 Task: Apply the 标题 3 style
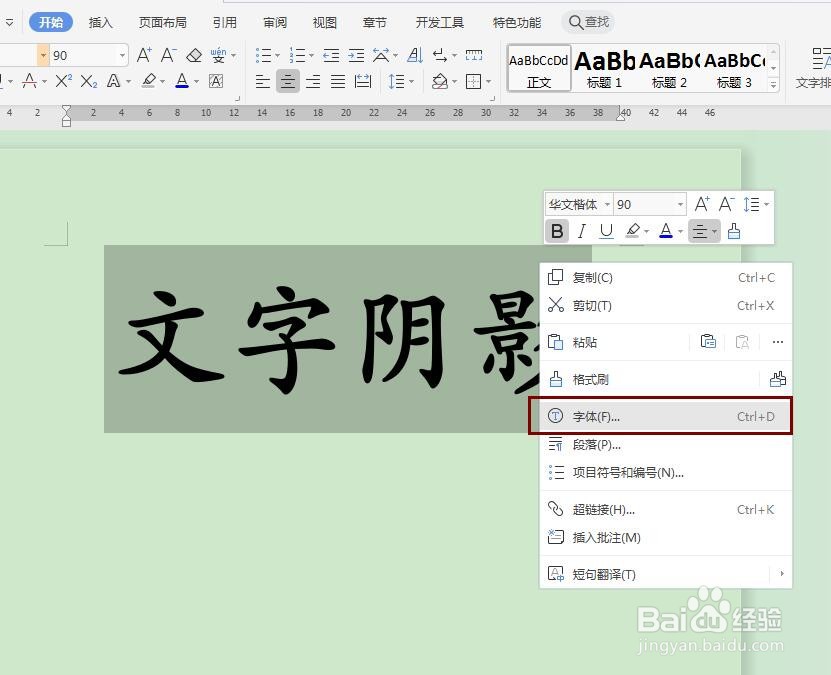tap(734, 69)
